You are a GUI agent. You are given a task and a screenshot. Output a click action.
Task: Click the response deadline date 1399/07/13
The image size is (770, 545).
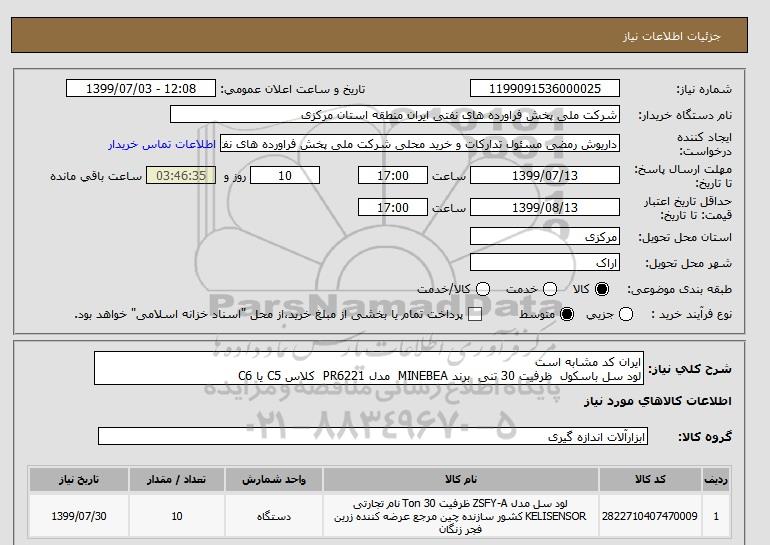(545, 175)
